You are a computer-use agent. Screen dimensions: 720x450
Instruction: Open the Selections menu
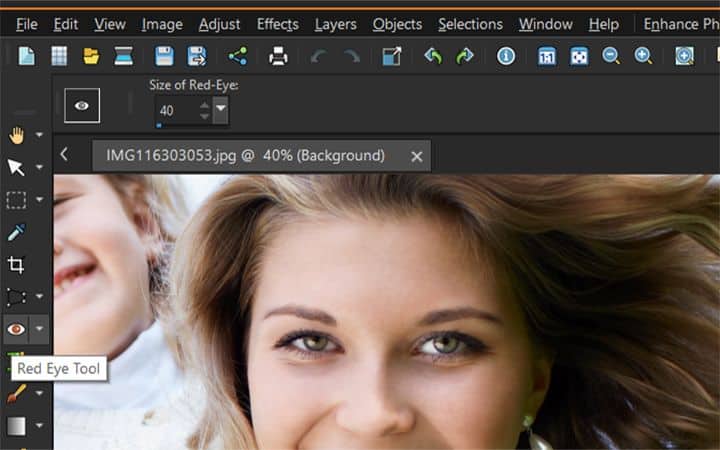click(470, 24)
